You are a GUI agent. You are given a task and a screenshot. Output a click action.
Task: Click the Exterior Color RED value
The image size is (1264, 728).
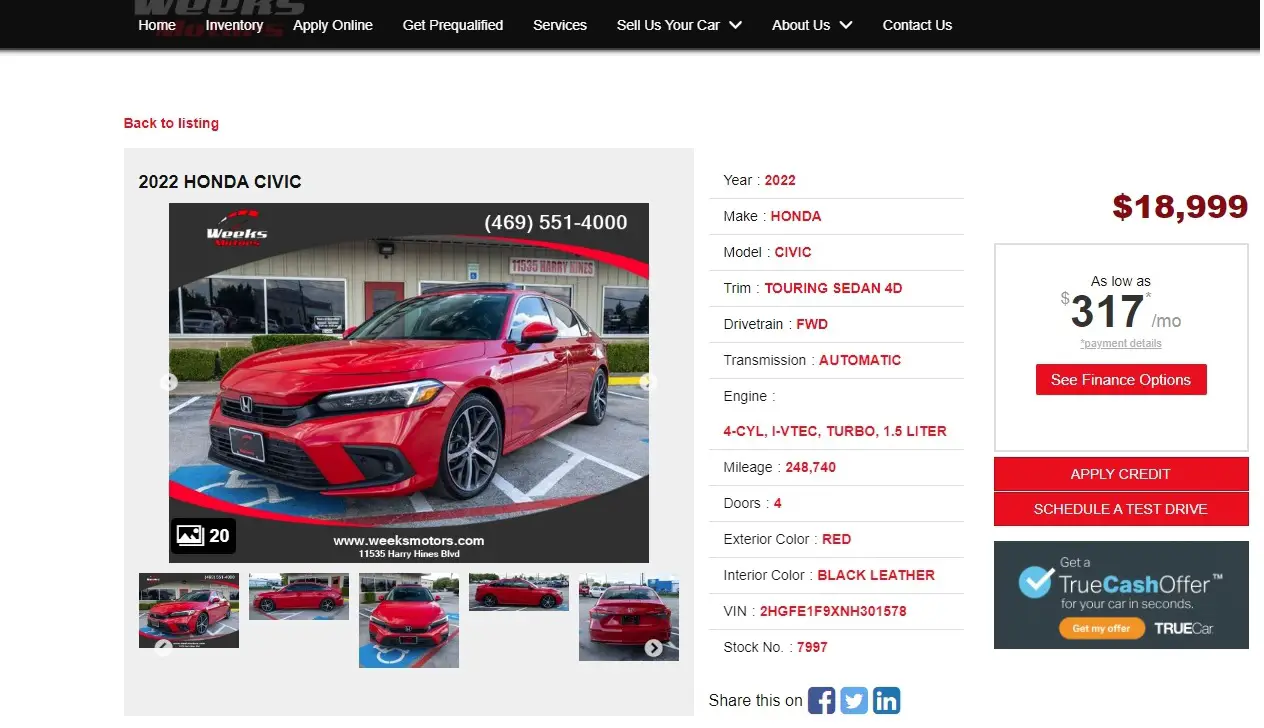(837, 539)
